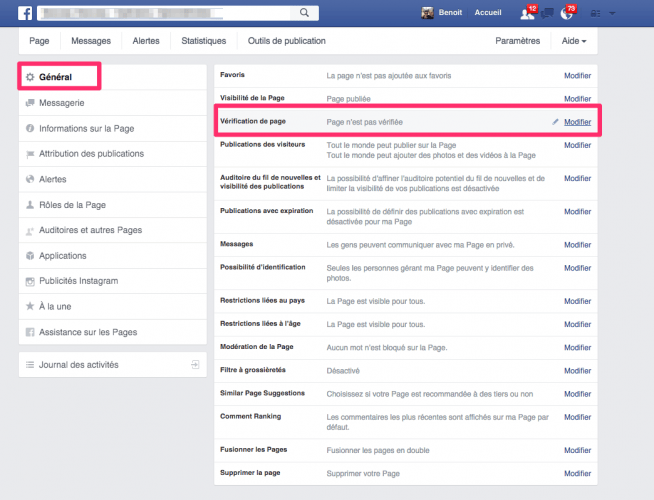Click Modifier for Messages setting

tap(577, 245)
